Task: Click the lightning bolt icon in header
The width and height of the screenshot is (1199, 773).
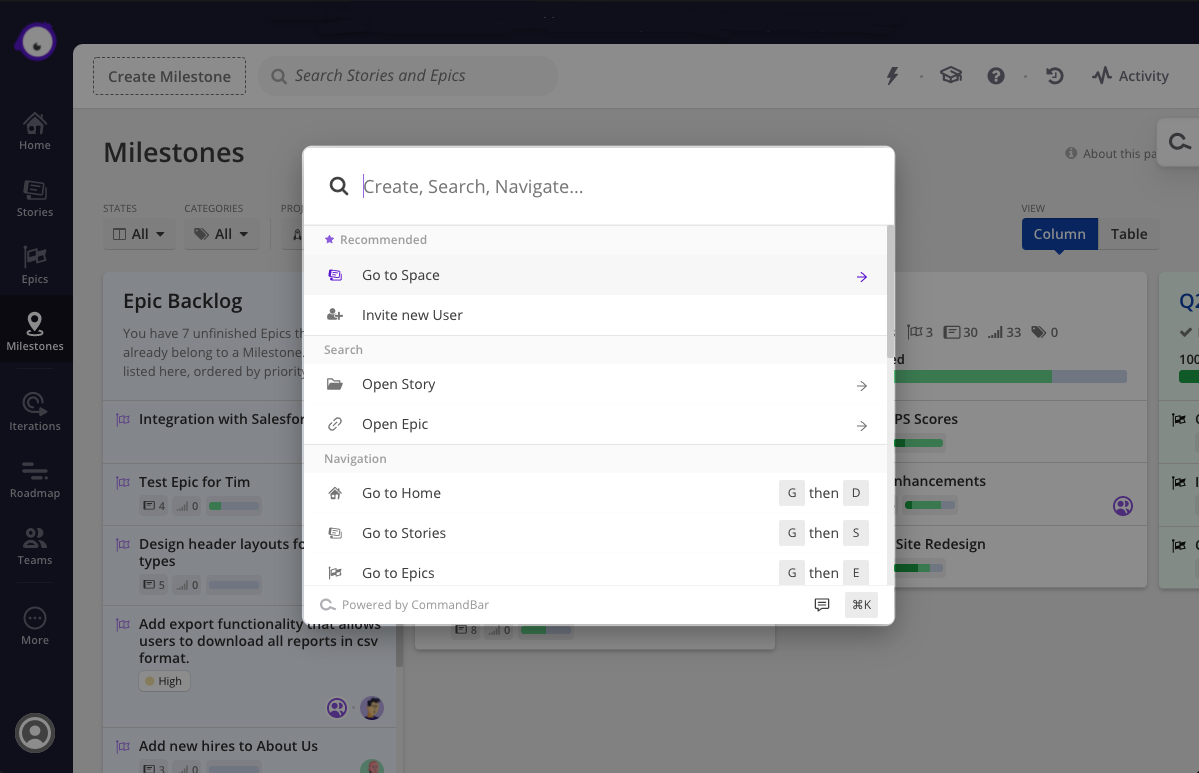Action: click(893, 76)
